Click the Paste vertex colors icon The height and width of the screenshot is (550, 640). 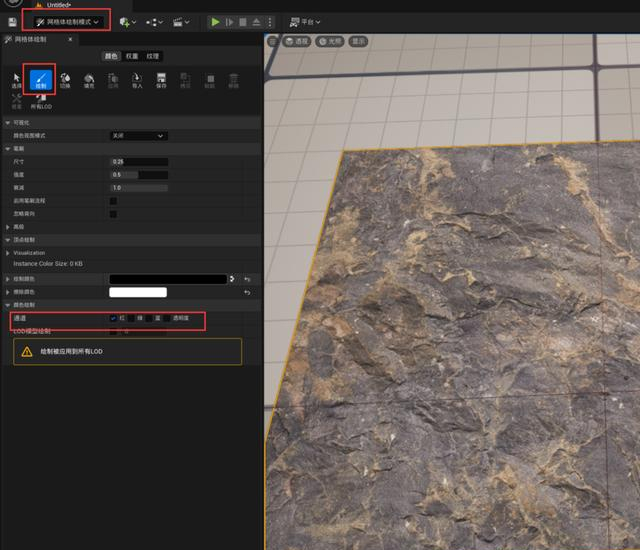tap(209, 80)
